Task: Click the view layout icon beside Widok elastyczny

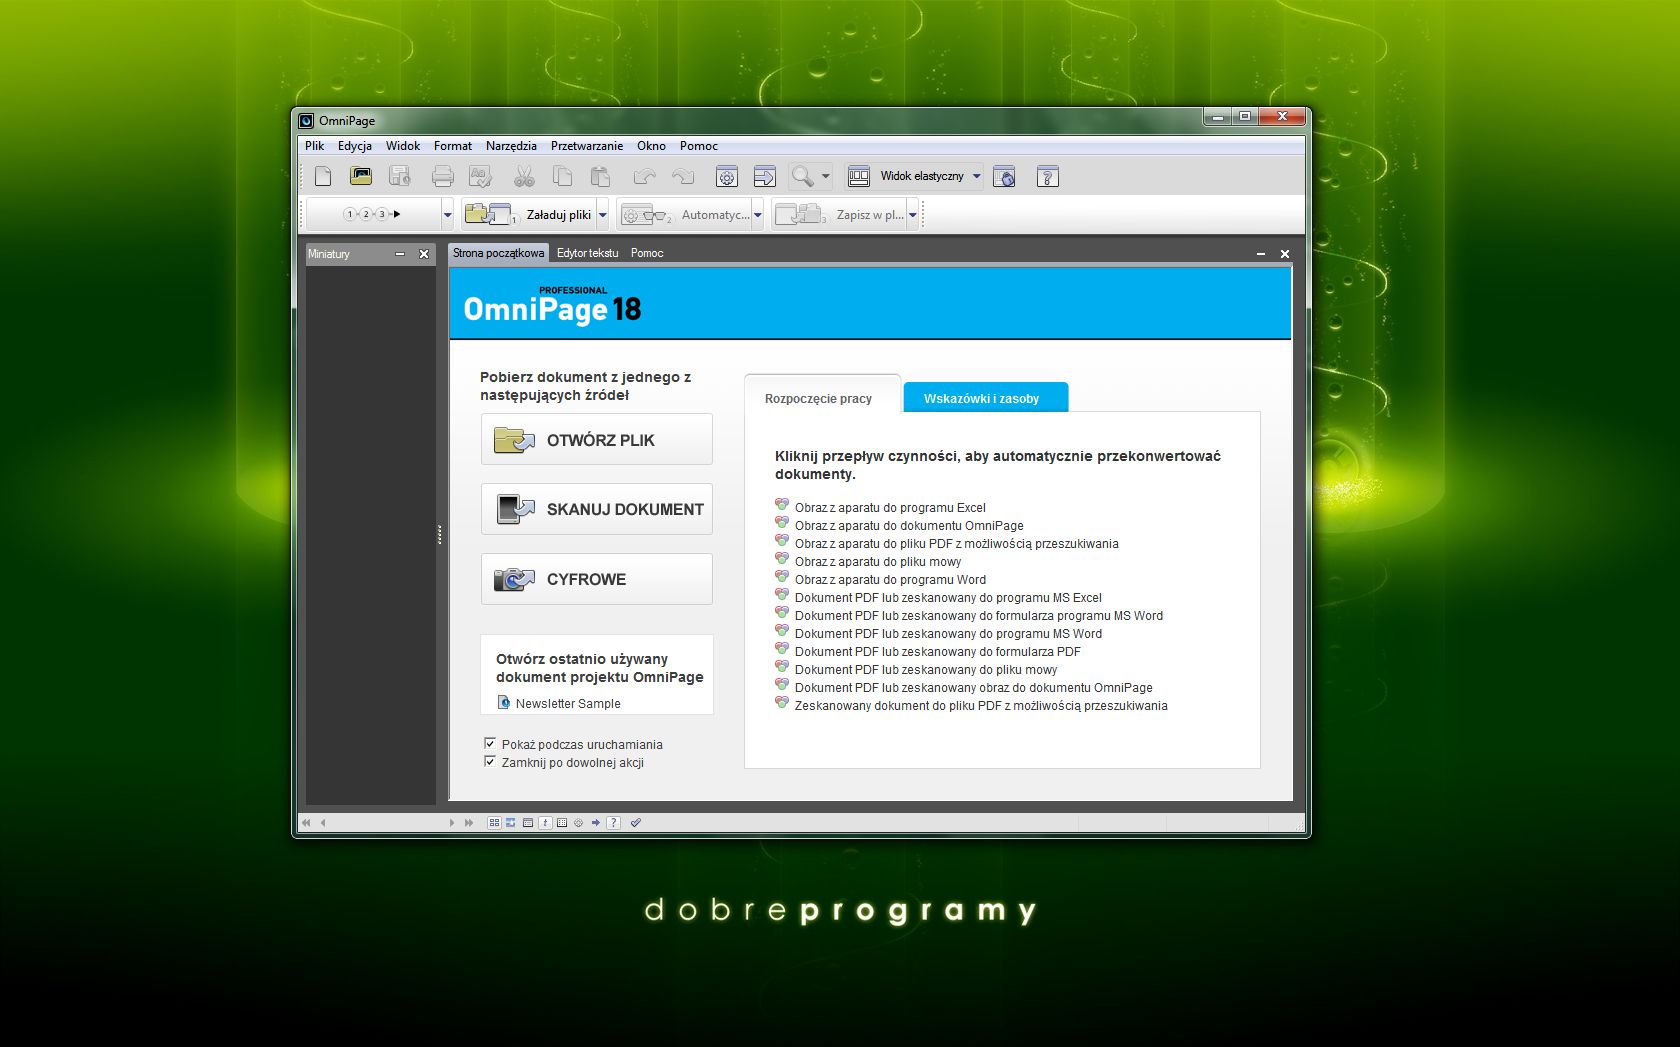Action: tap(859, 177)
